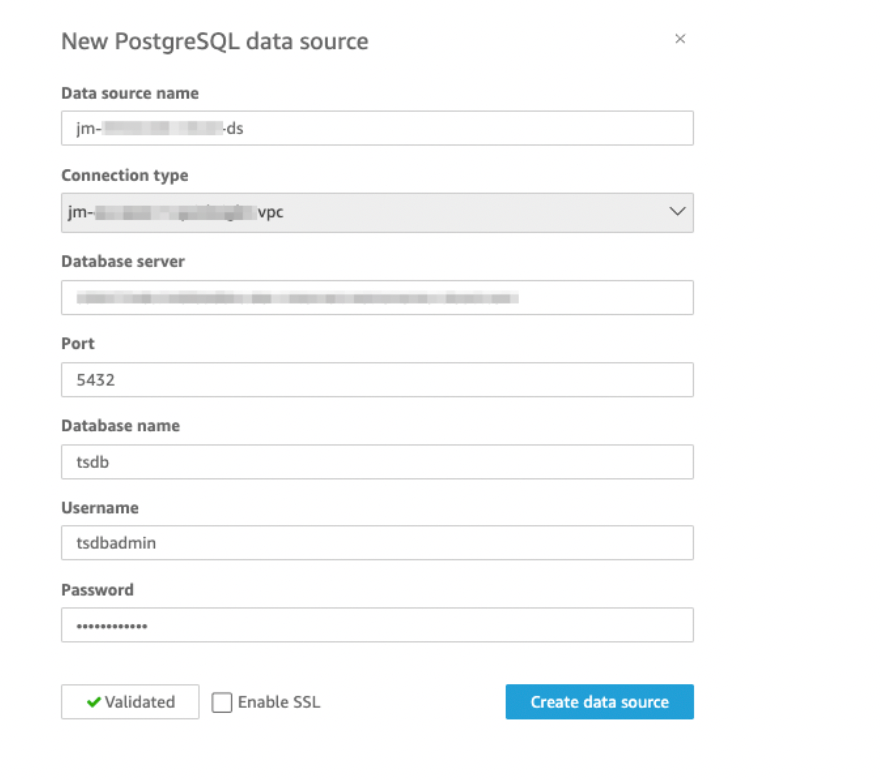Image resolution: width=880 pixels, height=780 pixels.
Task: Focus the Username field with tsdbadmin
Action: (x=376, y=543)
